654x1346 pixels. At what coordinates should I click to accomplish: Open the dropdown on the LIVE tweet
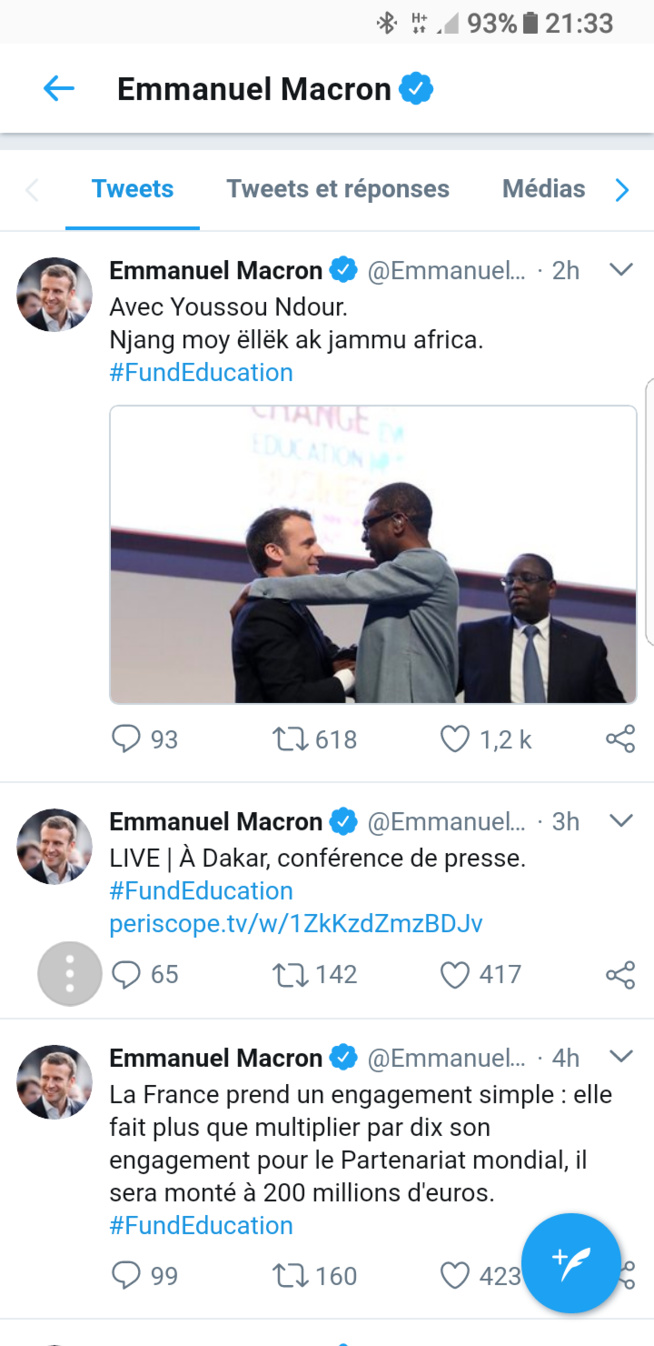(621, 820)
